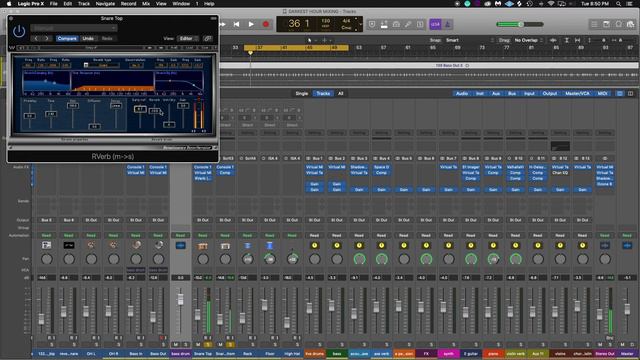
Task: Toggle the RVerb plugin power button
Action: (19, 31)
